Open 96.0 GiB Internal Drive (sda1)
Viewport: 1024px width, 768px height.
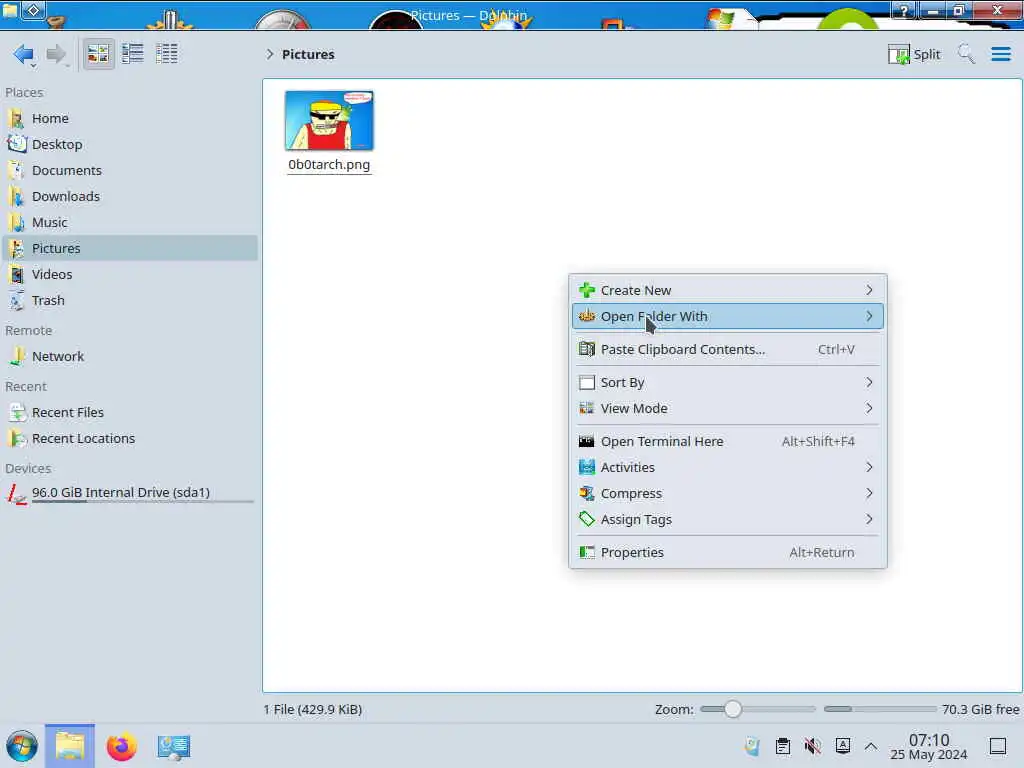[x=131, y=493]
